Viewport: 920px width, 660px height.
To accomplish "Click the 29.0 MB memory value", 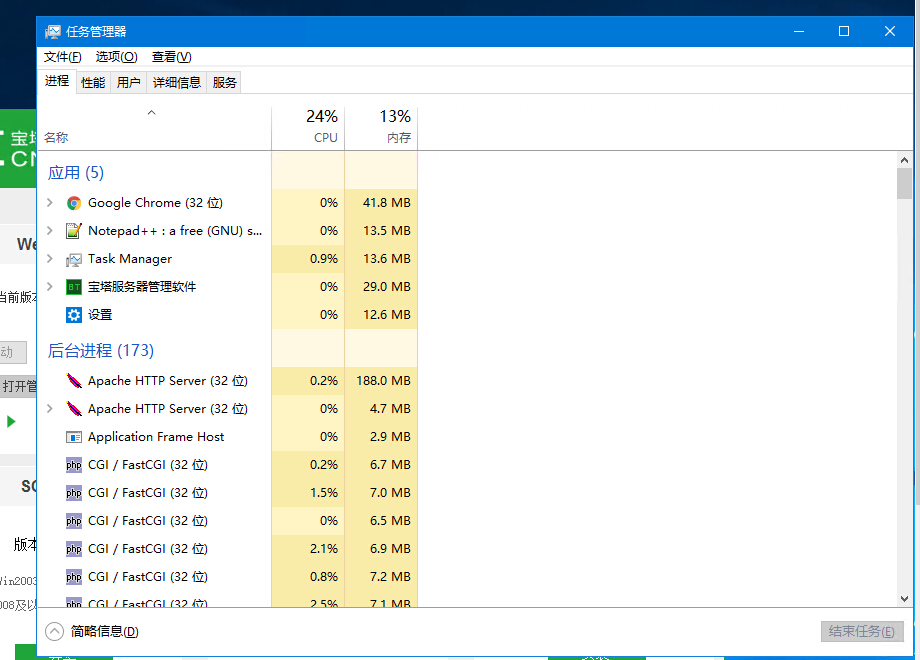I will tap(387, 287).
